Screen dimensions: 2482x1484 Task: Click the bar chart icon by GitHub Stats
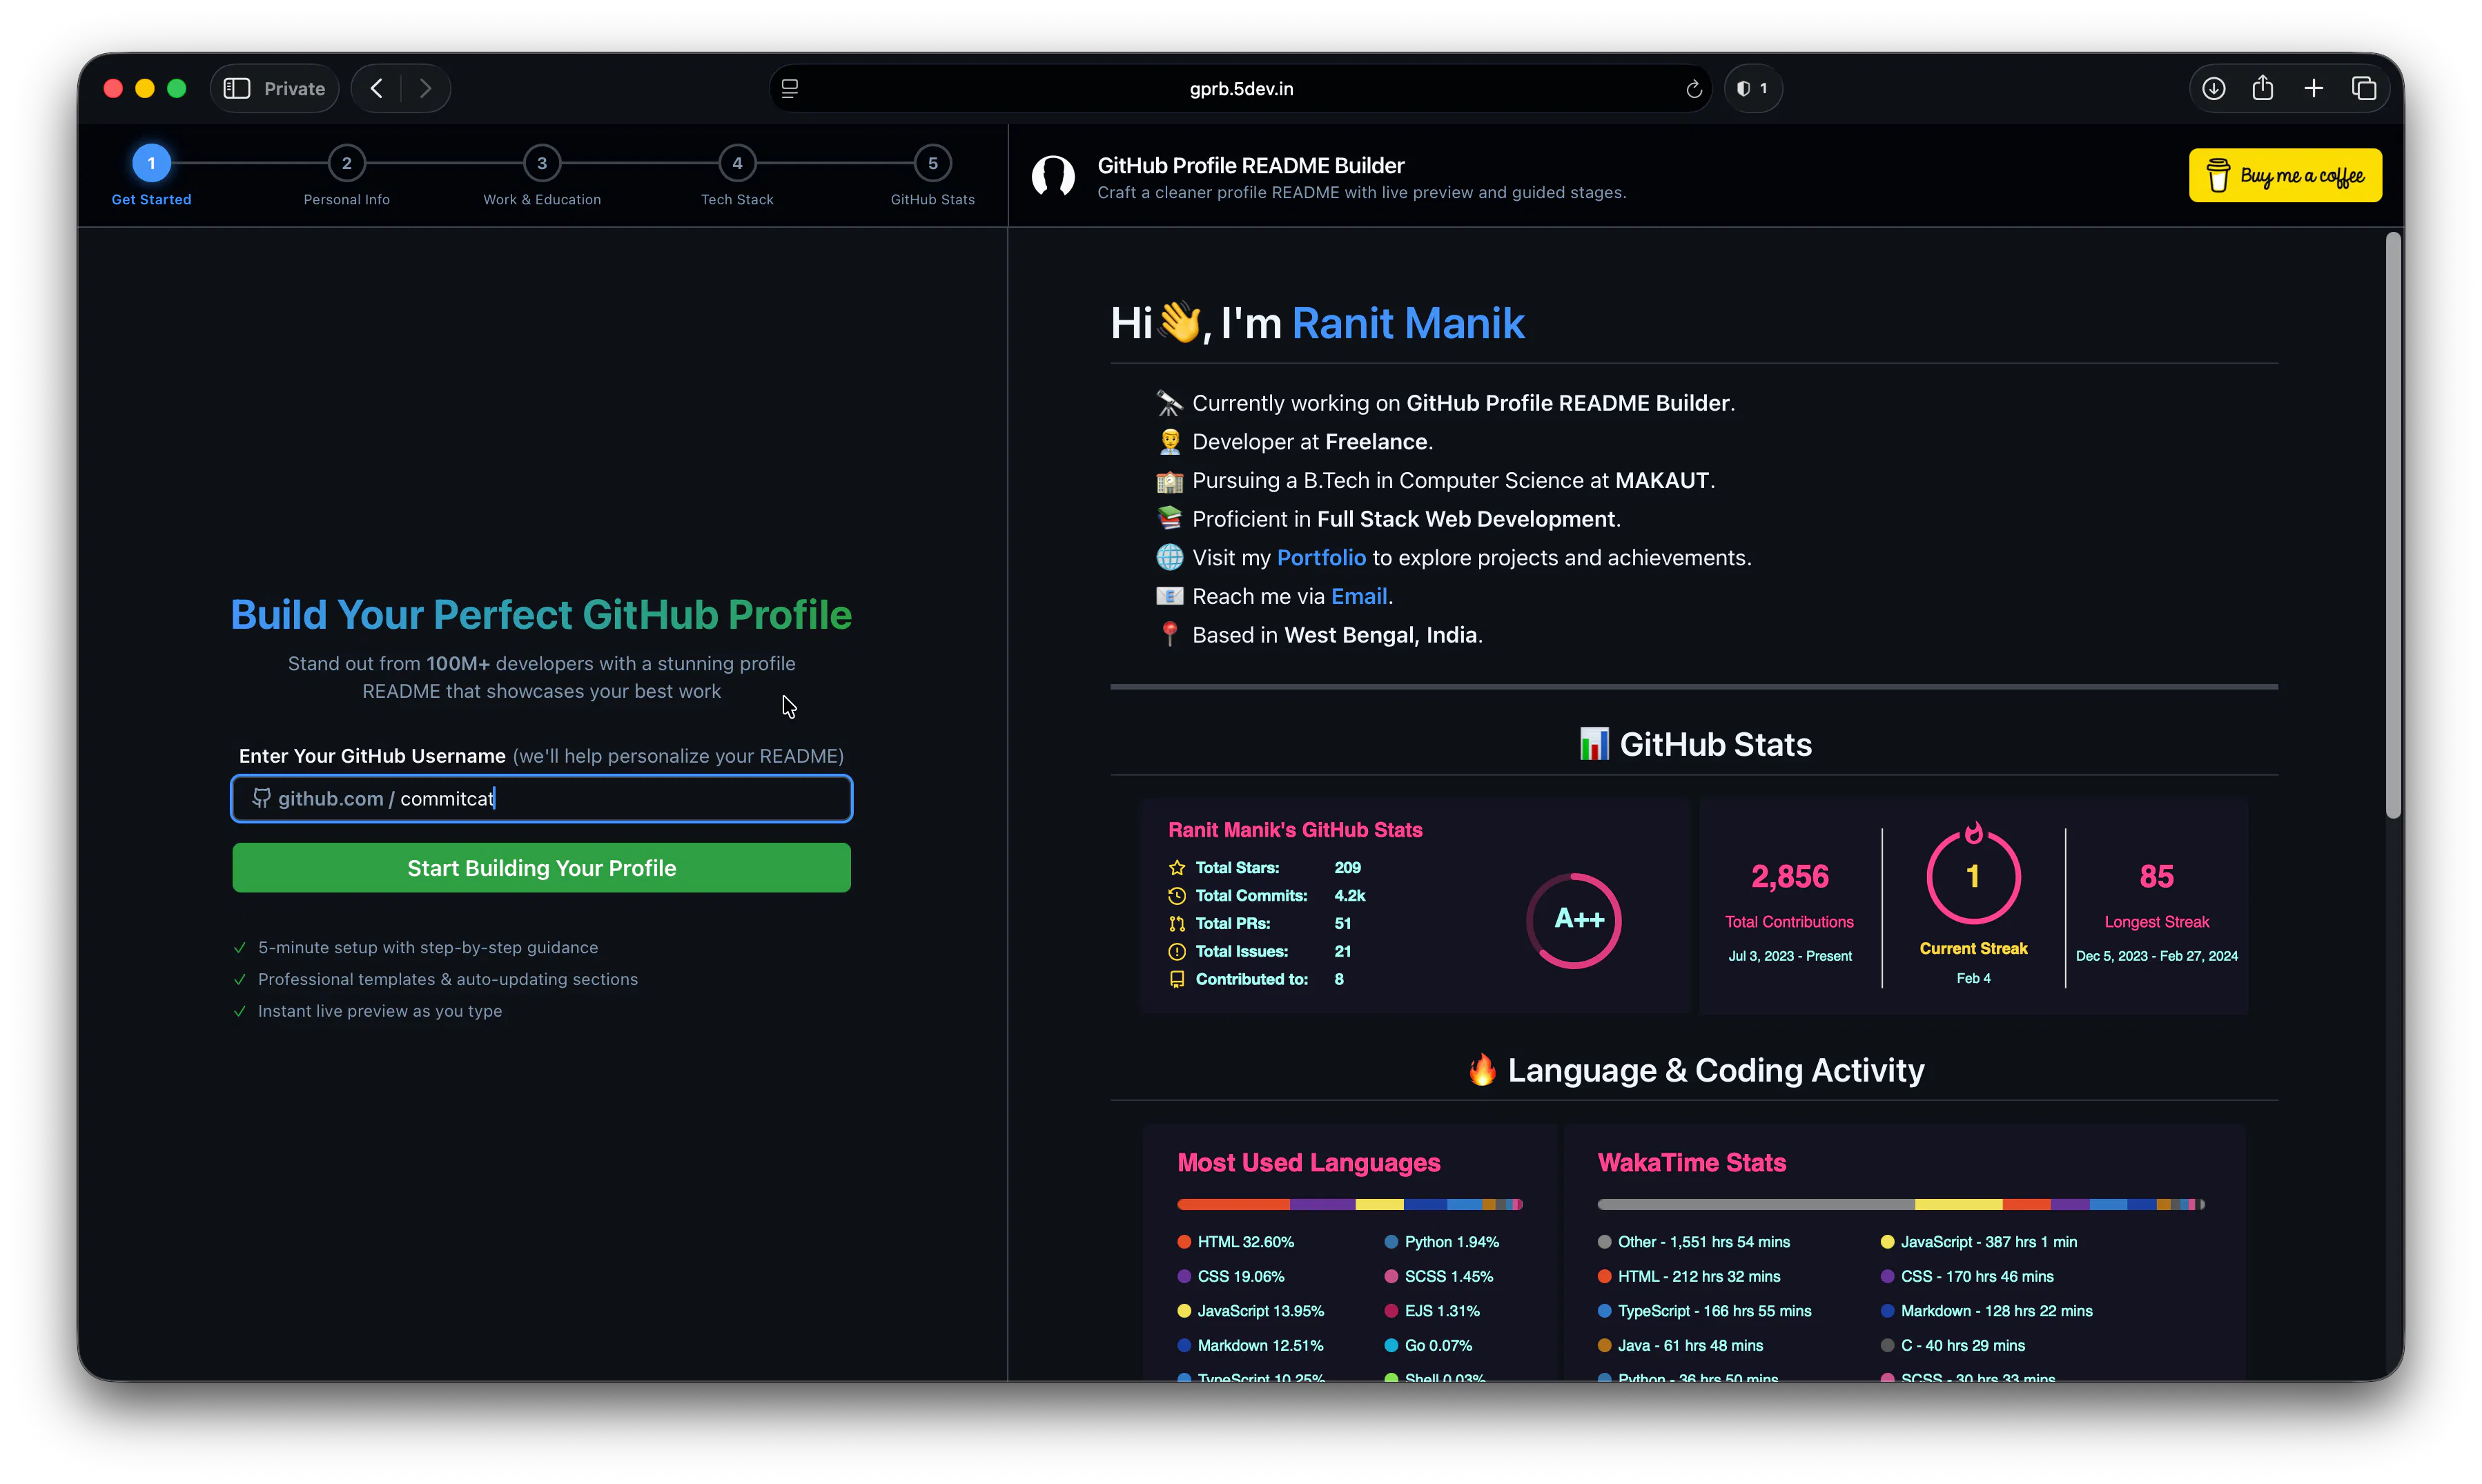pyautogui.click(x=1594, y=744)
